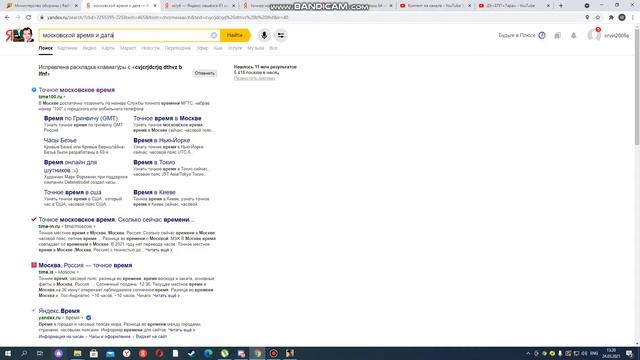Click Читать ещё in time-in.ru snippet

point(158,250)
